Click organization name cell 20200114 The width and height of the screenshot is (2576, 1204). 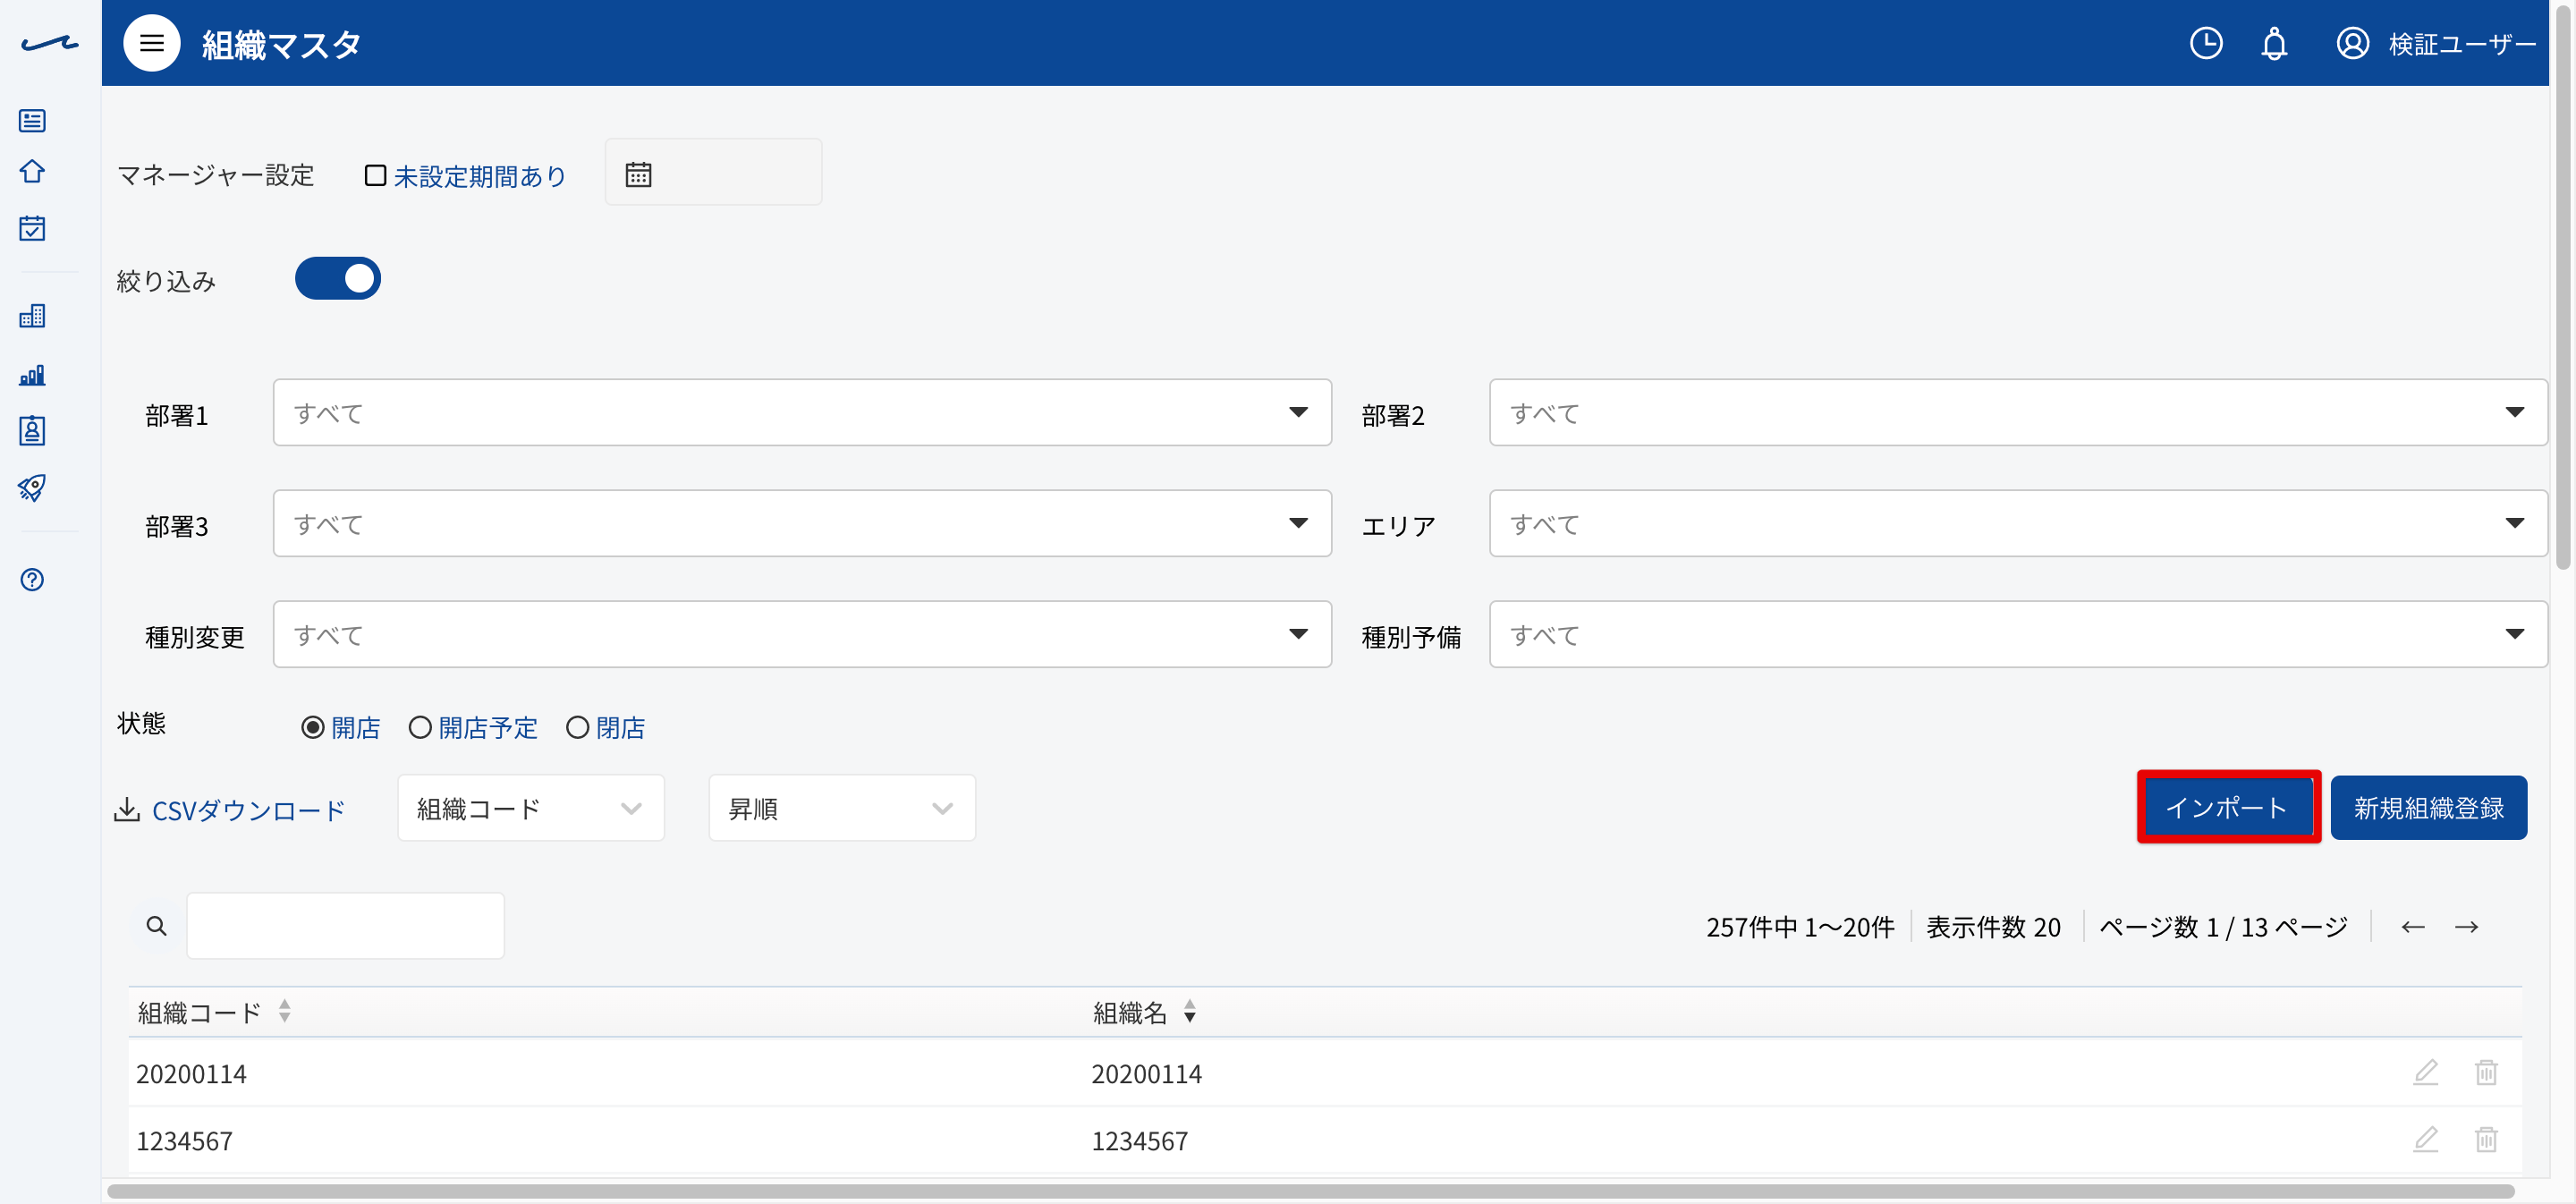(1146, 1074)
